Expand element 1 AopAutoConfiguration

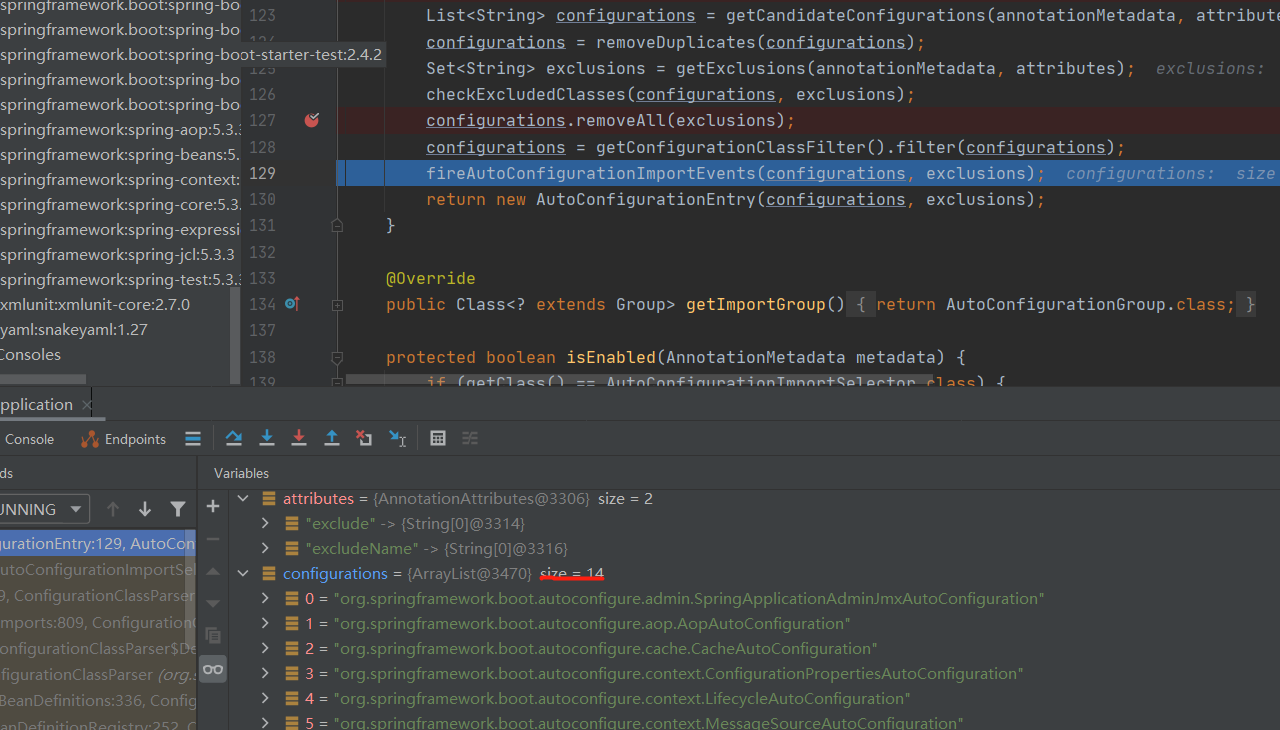265,623
